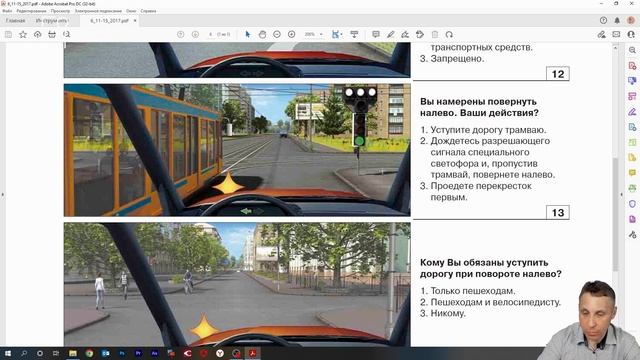Send file by email envelope icon

616,35
